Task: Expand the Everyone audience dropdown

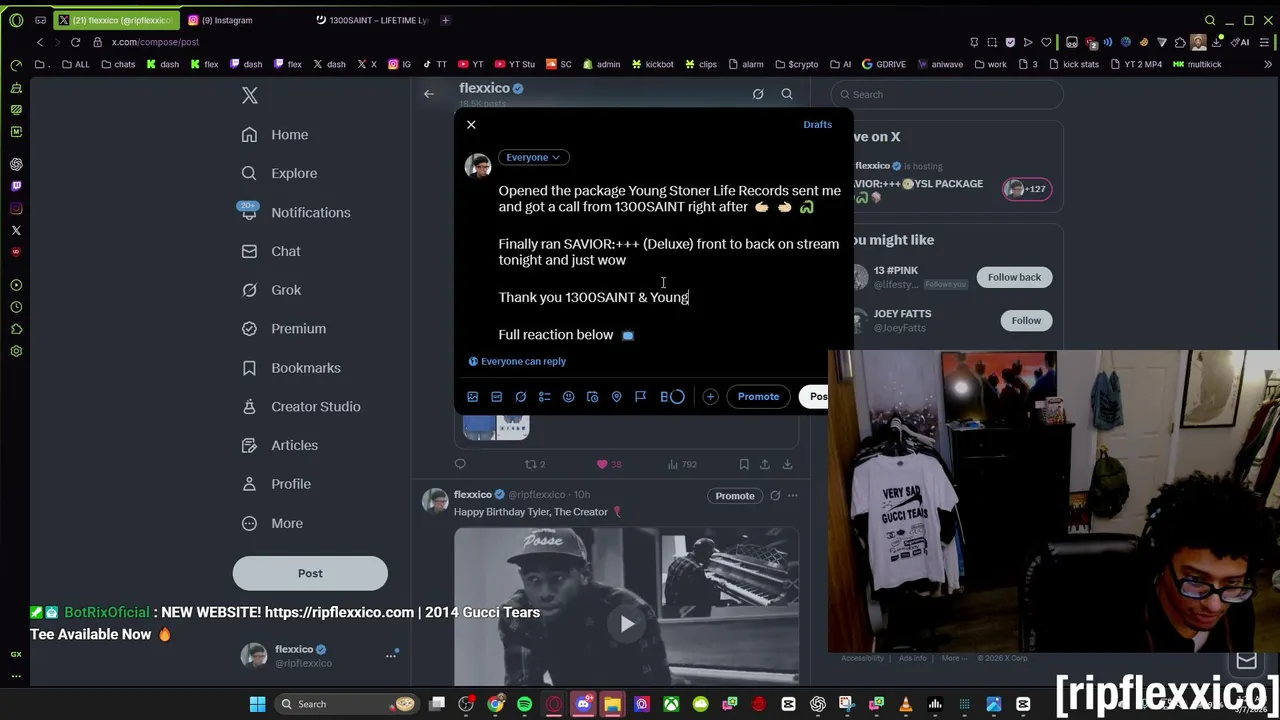Action: pyautogui.click(x=533, y=157)
